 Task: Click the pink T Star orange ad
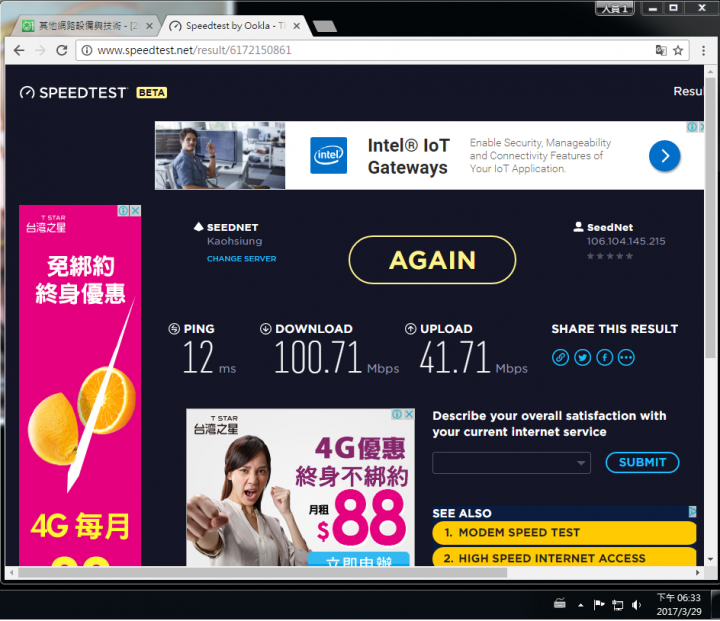[80, 385]
